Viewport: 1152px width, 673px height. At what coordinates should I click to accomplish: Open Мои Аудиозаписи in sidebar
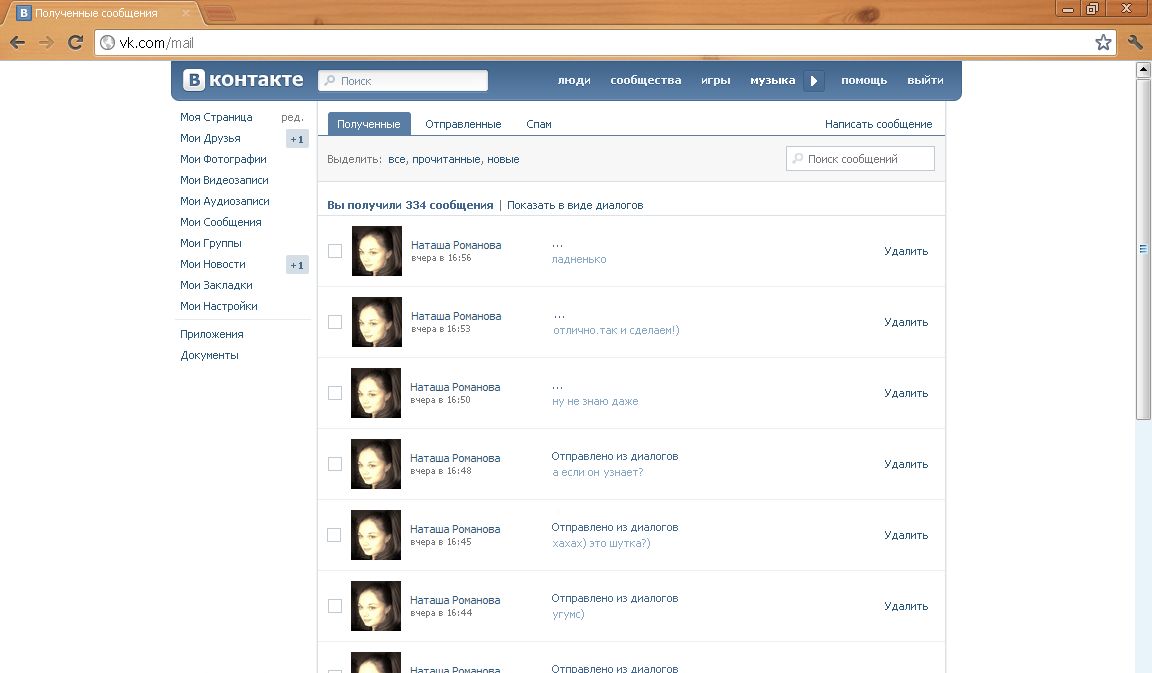225,201
